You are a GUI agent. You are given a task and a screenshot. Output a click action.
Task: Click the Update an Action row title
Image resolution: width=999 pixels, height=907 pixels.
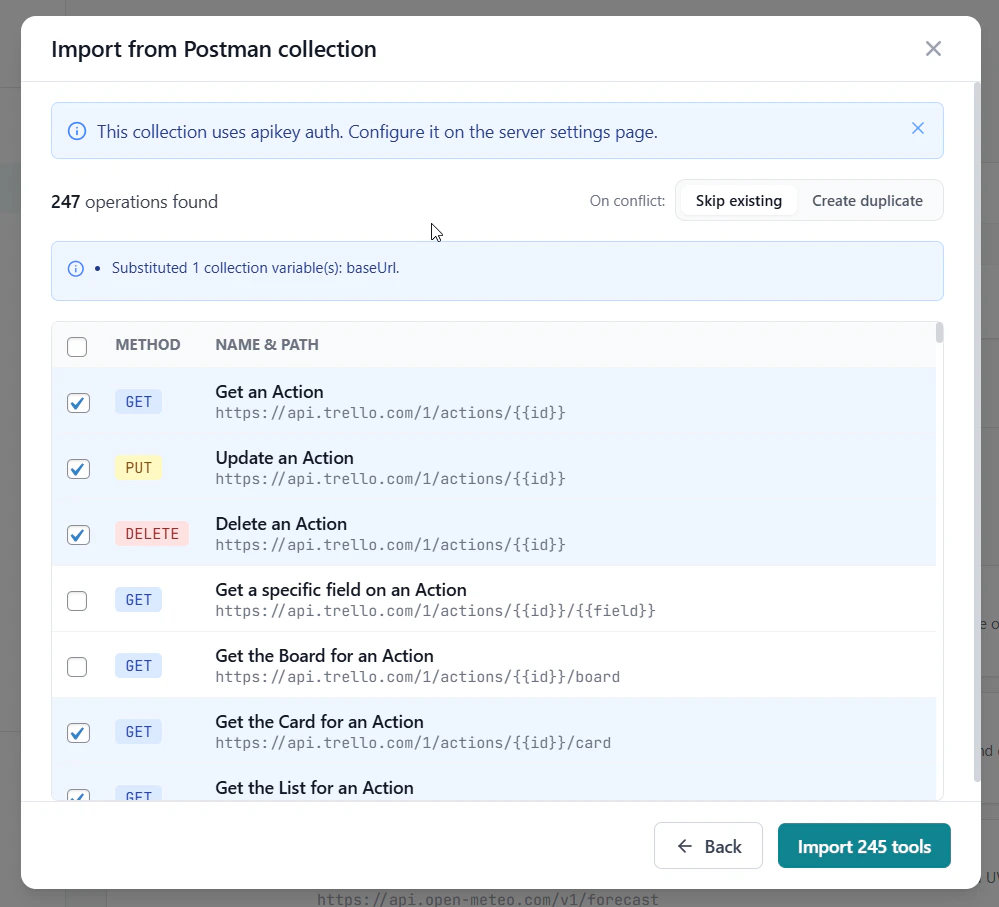click(284, 458)
